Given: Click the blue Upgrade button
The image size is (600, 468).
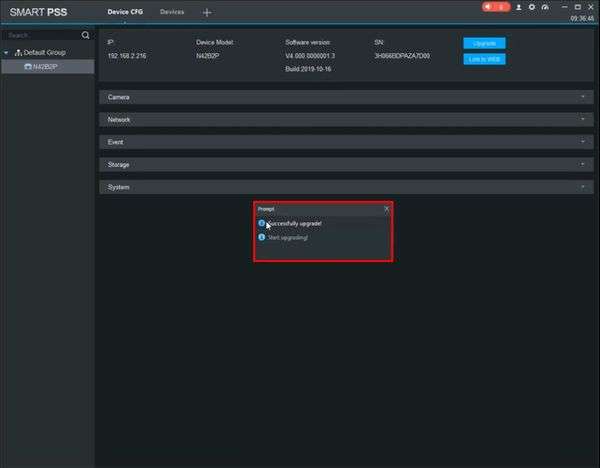Looking at the screenshot, I should [484, 43].
